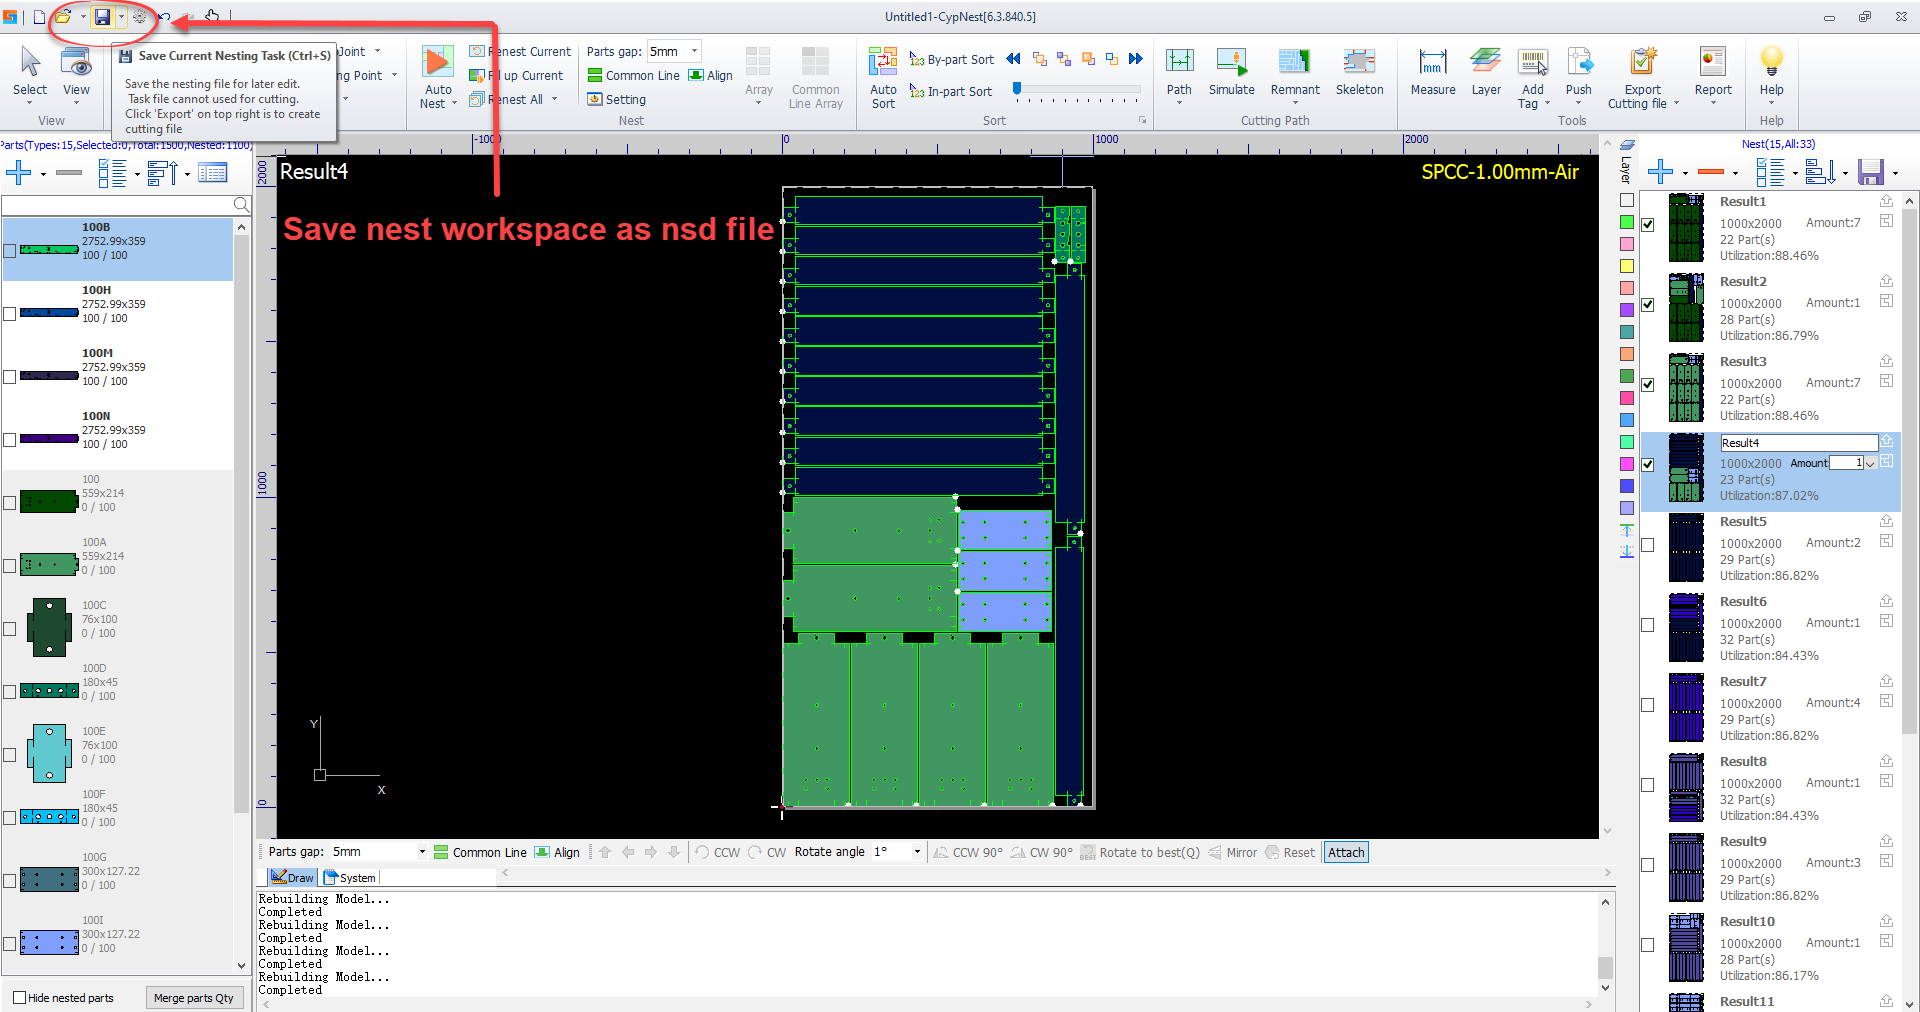Enable Hide nested parts checkbox
The height and width of the screenshot is (1012, 1920).
[x=19, y=997]
